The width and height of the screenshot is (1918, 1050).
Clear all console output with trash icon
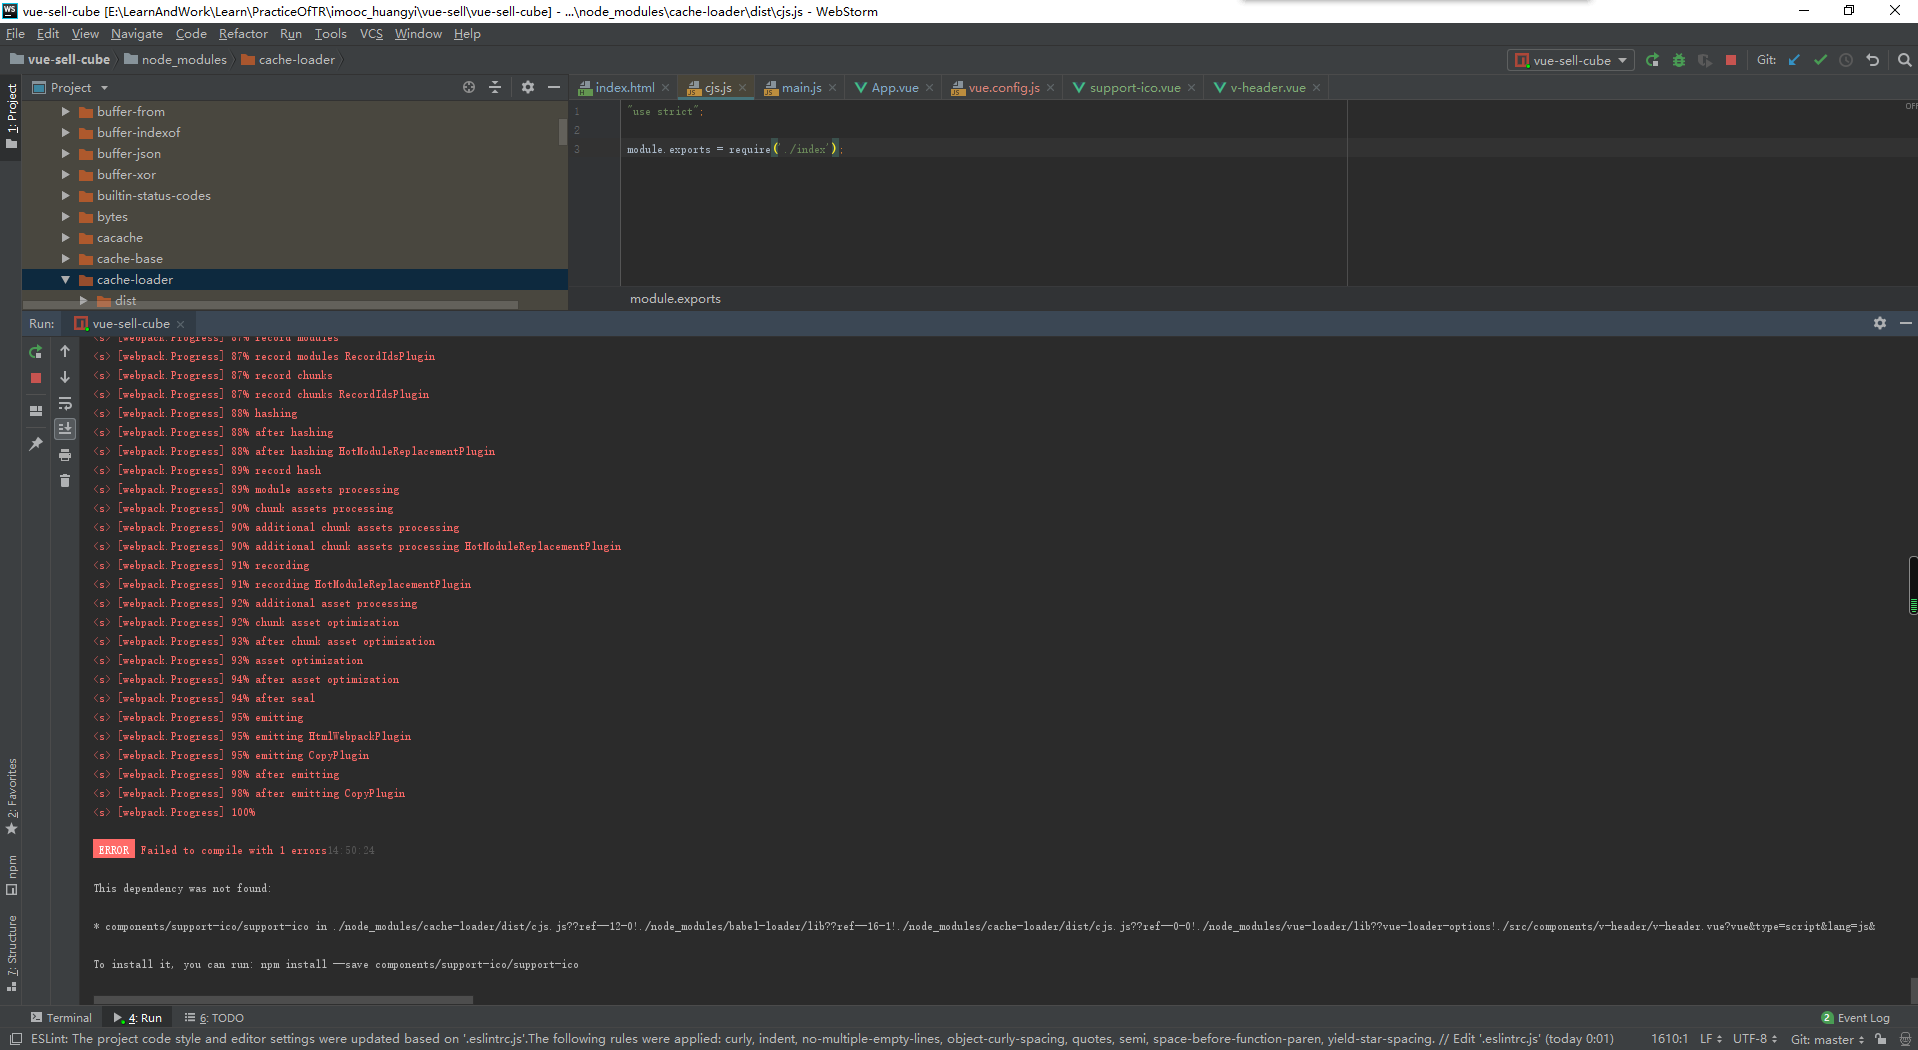(x=65, y=481)
